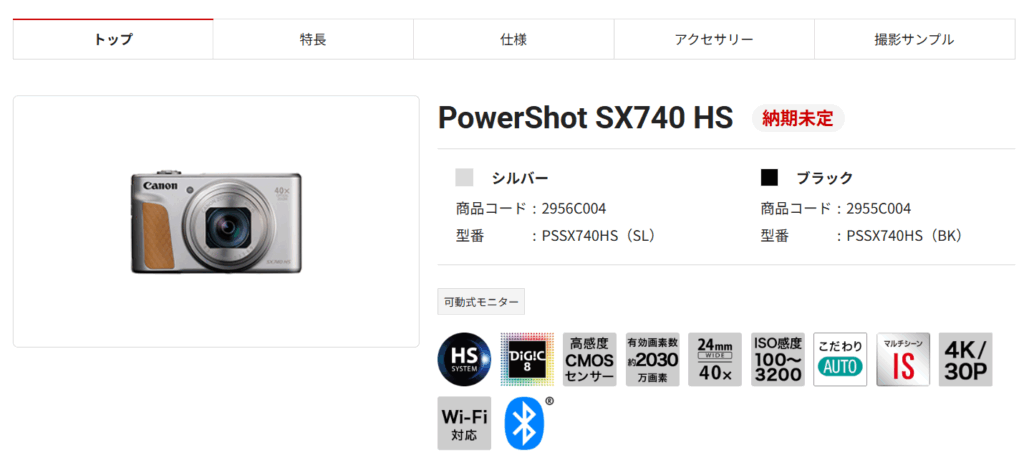Click the 4K/30P video icon
The height and width of the screenshot is (458, 1024).
pos(966,359)
